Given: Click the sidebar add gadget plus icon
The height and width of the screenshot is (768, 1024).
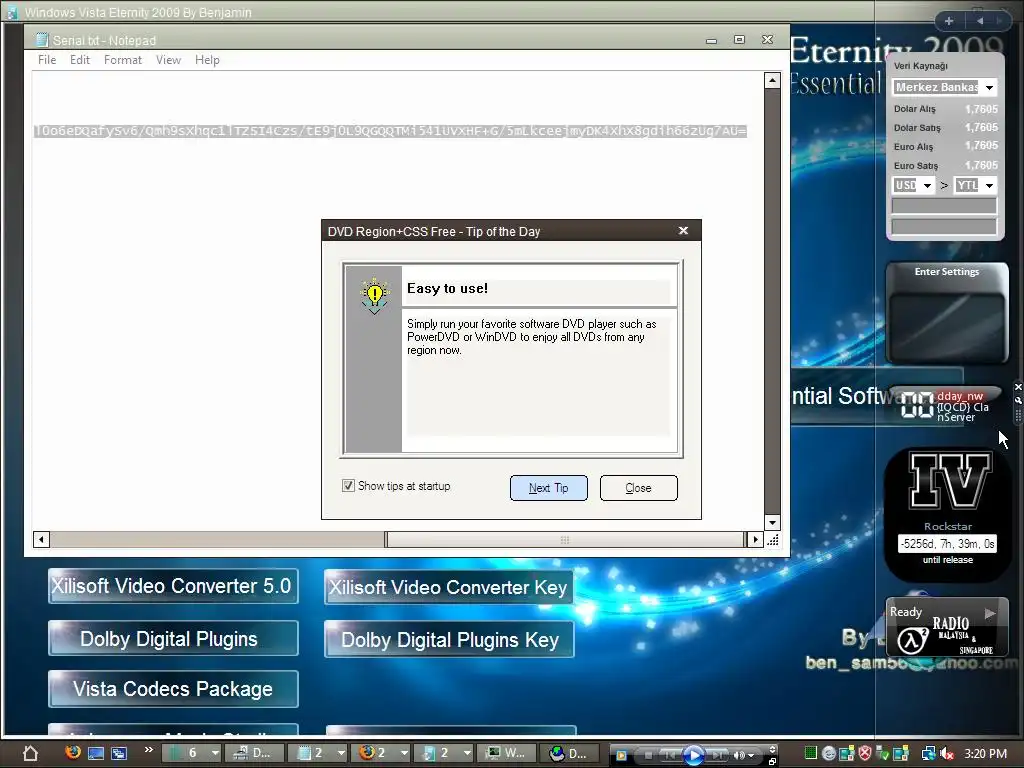Looking at the screenshot, I should [949, 21].
